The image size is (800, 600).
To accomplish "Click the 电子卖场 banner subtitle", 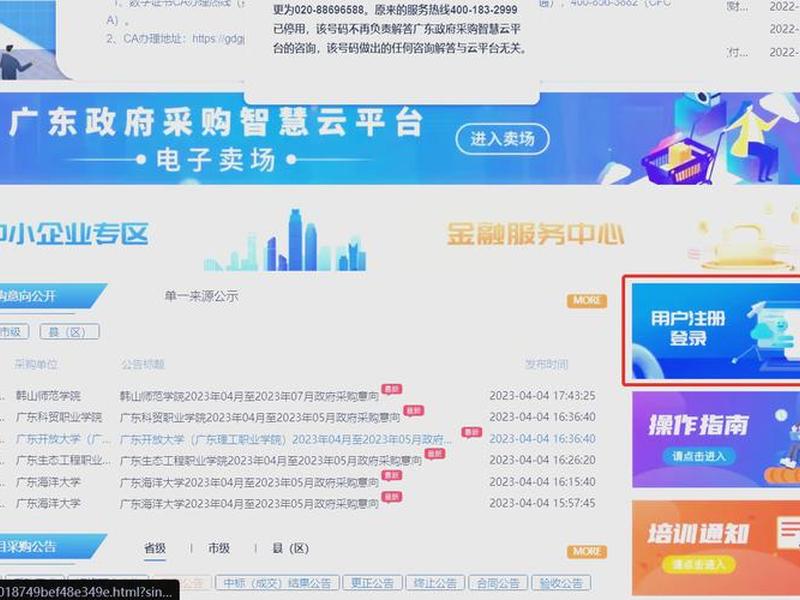I will [216, 160].
